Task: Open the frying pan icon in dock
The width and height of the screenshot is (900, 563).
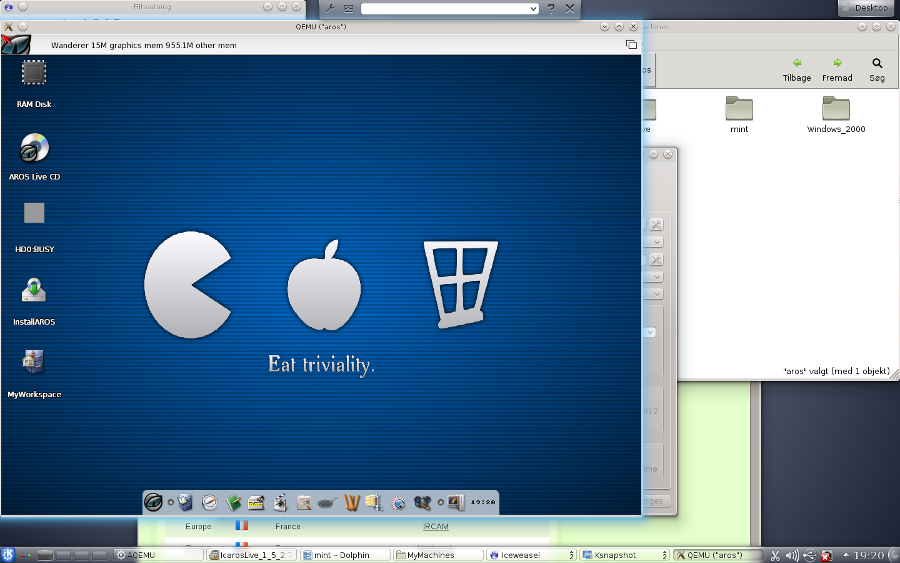Action: [329, 502]
